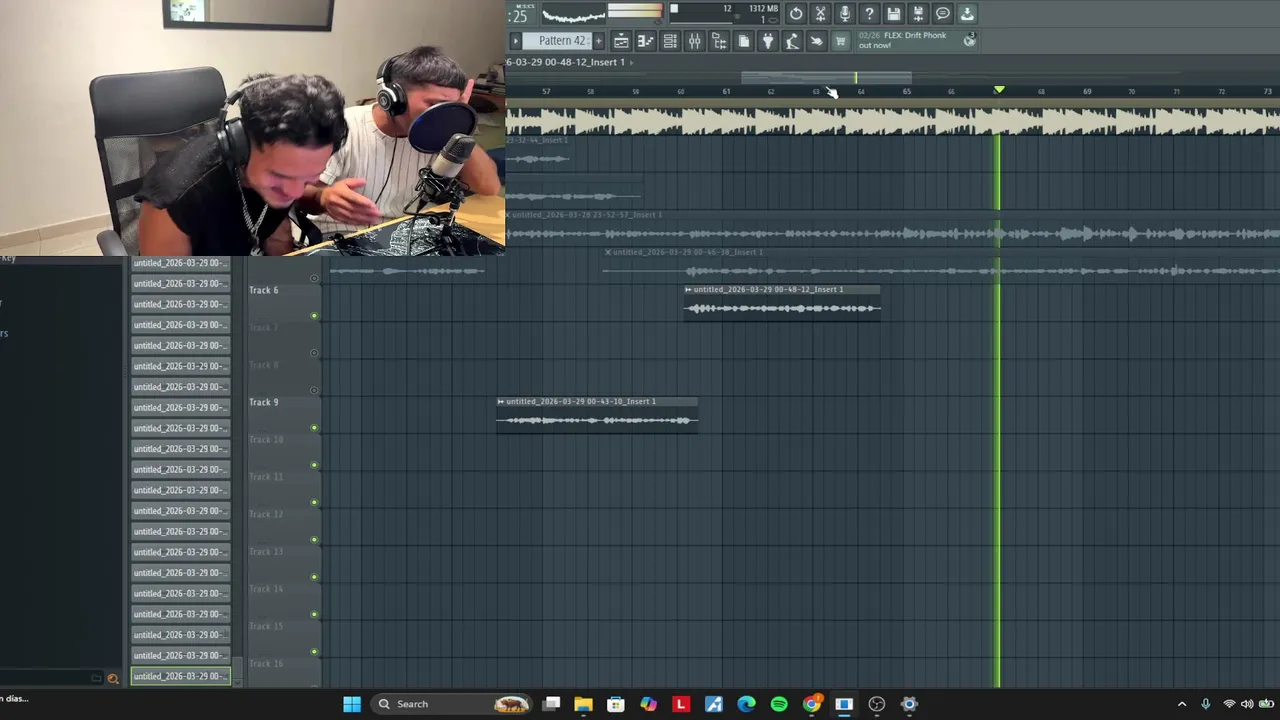
Task: Select the Track 16 header label
Action: (x=266, y=663)
